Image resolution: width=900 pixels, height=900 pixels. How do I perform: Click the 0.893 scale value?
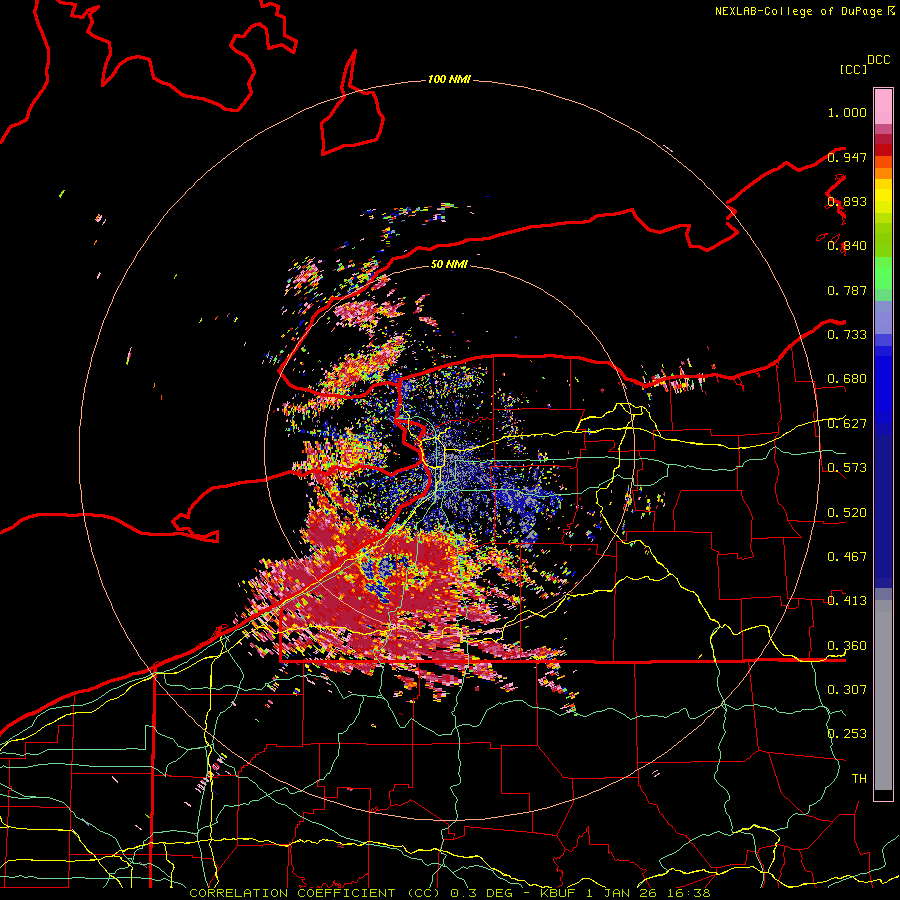tap(847, 201)
